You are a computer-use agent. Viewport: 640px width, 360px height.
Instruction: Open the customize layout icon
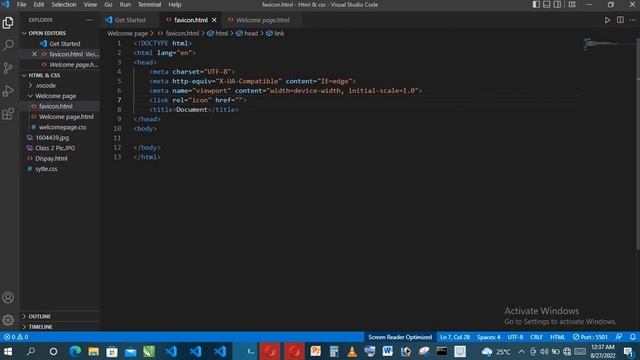coord(572,4)
